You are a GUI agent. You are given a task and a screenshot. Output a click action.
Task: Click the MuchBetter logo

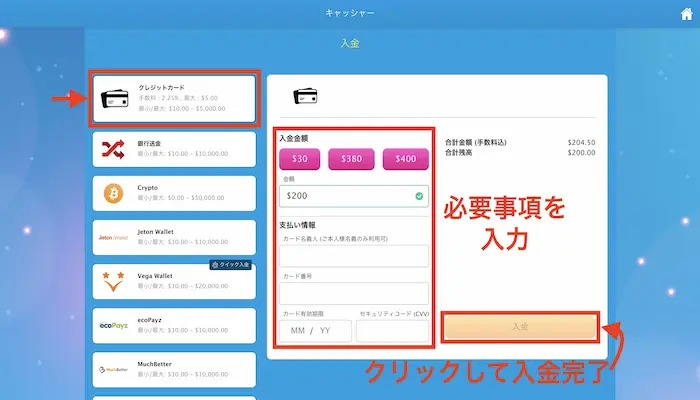point(113,370)
